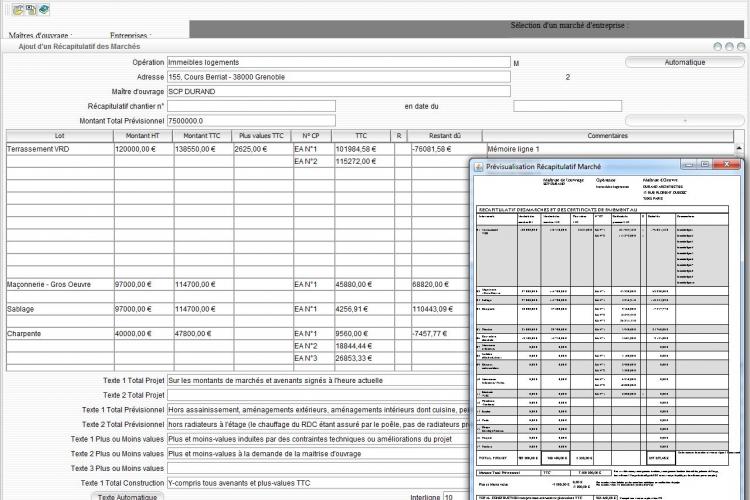Click the Automatique button

[x=684, y=62]
